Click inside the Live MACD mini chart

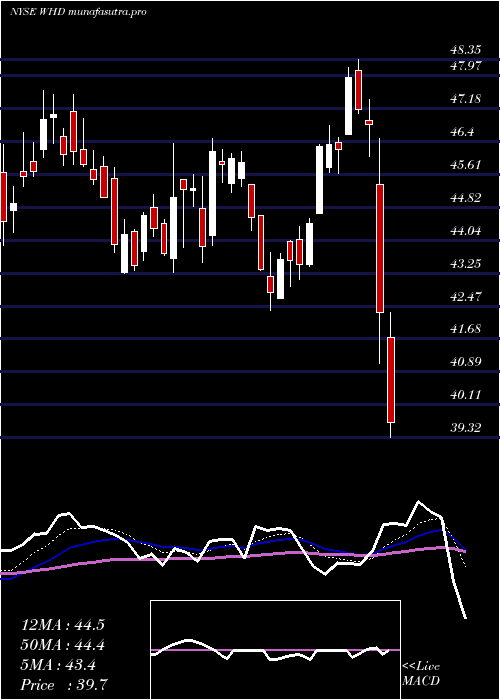click(x=275, y=650)
